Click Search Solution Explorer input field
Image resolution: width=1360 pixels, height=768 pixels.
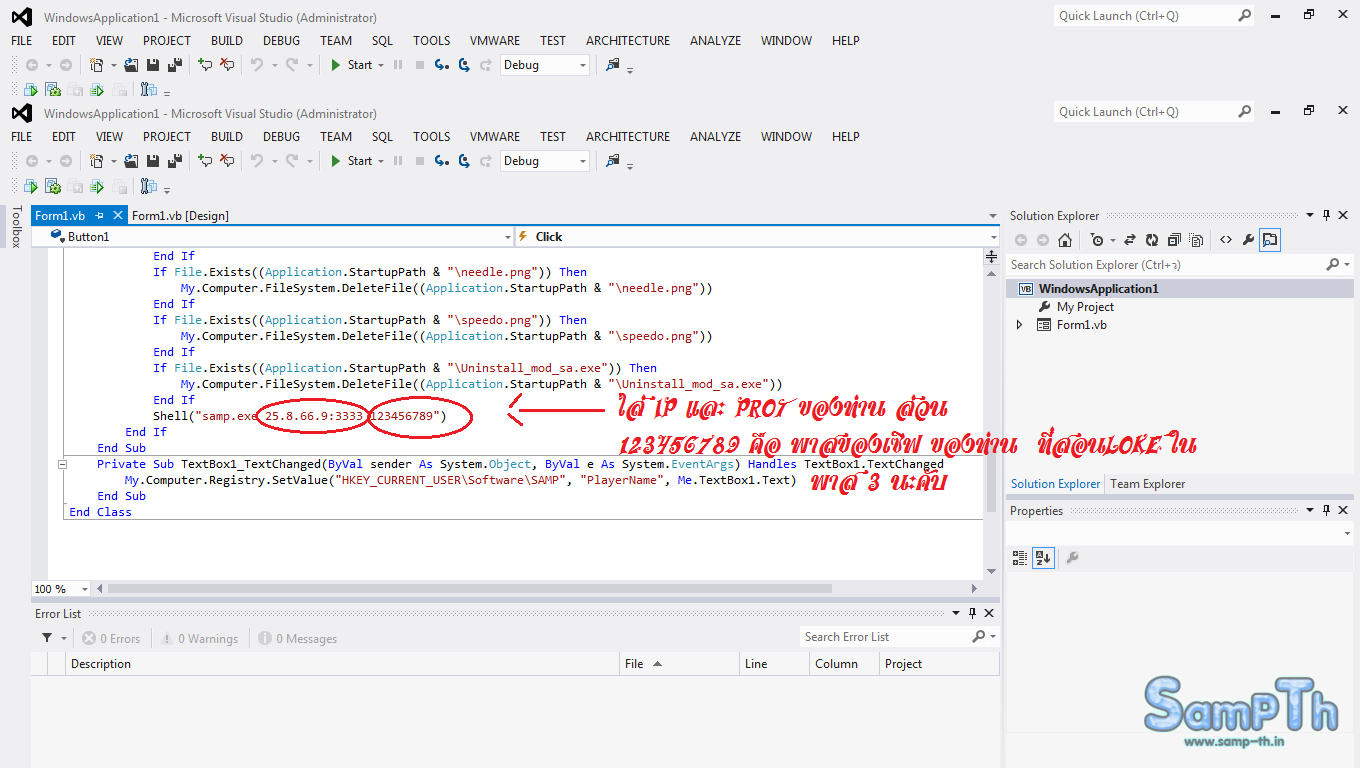tap(1165, 265)
